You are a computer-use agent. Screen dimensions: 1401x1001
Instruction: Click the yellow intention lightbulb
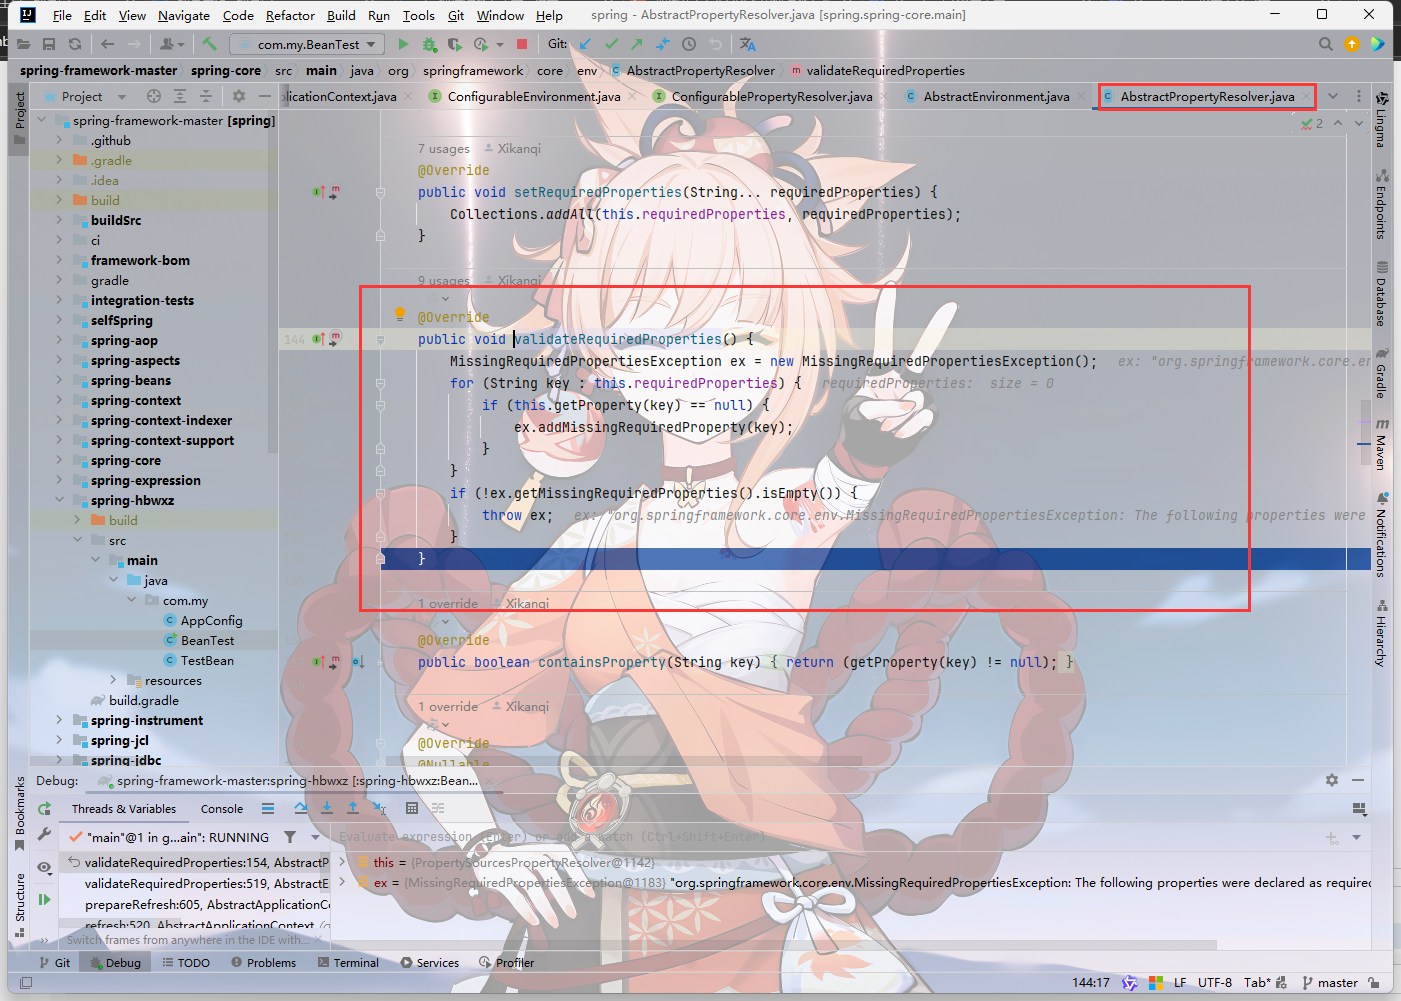(400, 314)
